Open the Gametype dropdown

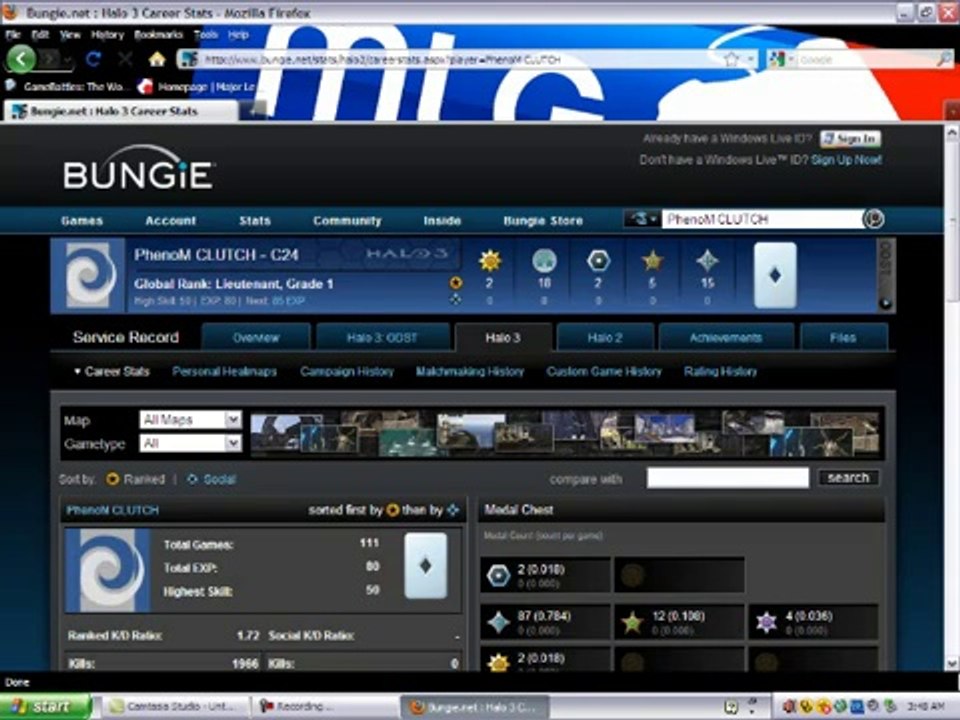190,443
